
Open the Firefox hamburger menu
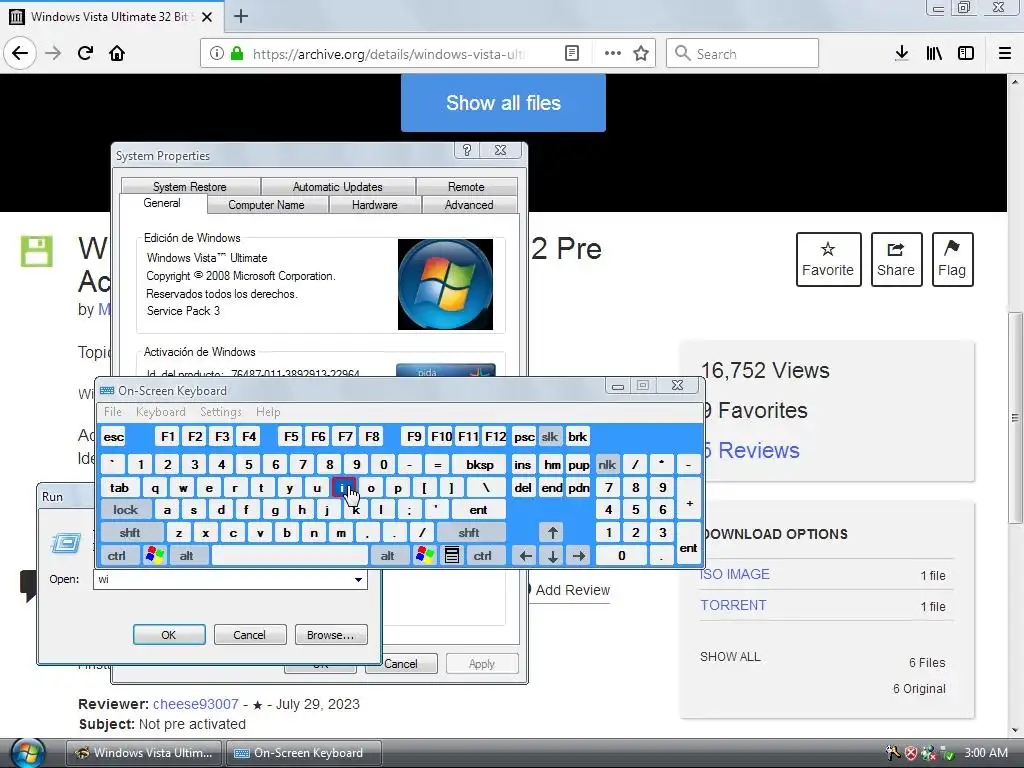point(1004,54)
